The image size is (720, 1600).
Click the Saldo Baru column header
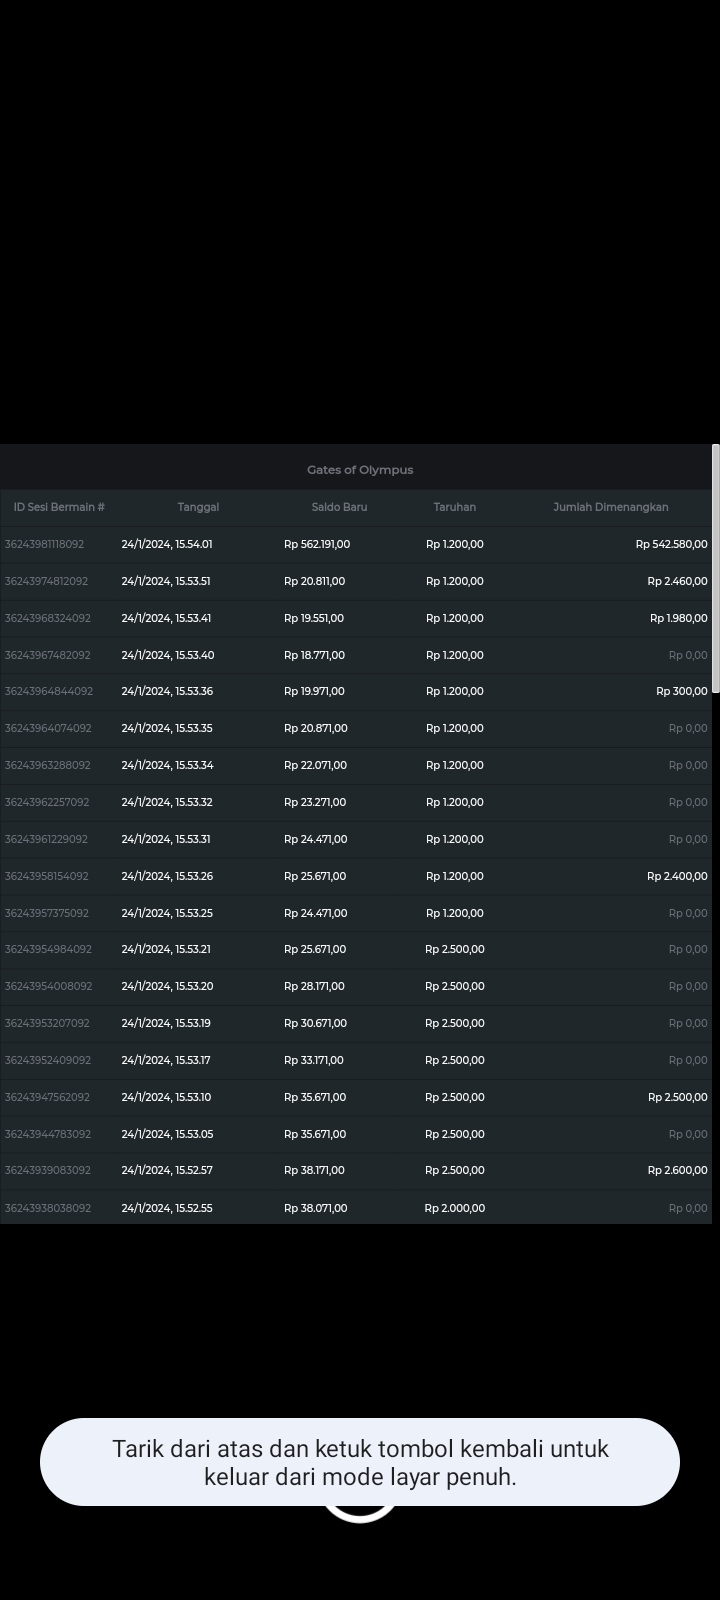[x=339, y=507]
